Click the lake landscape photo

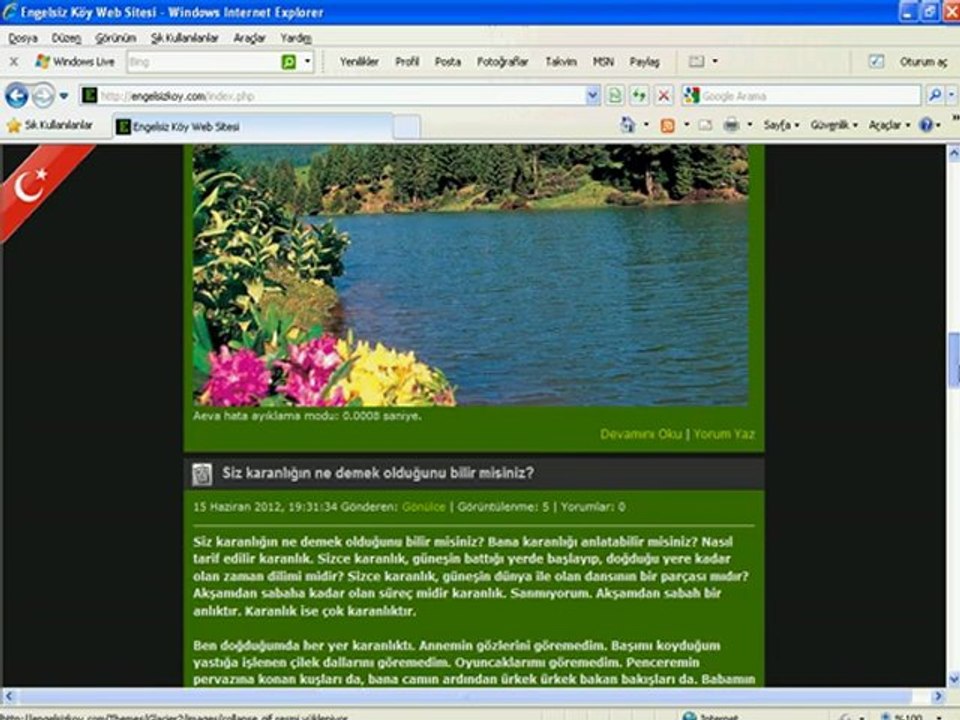(x=470, y=276)
